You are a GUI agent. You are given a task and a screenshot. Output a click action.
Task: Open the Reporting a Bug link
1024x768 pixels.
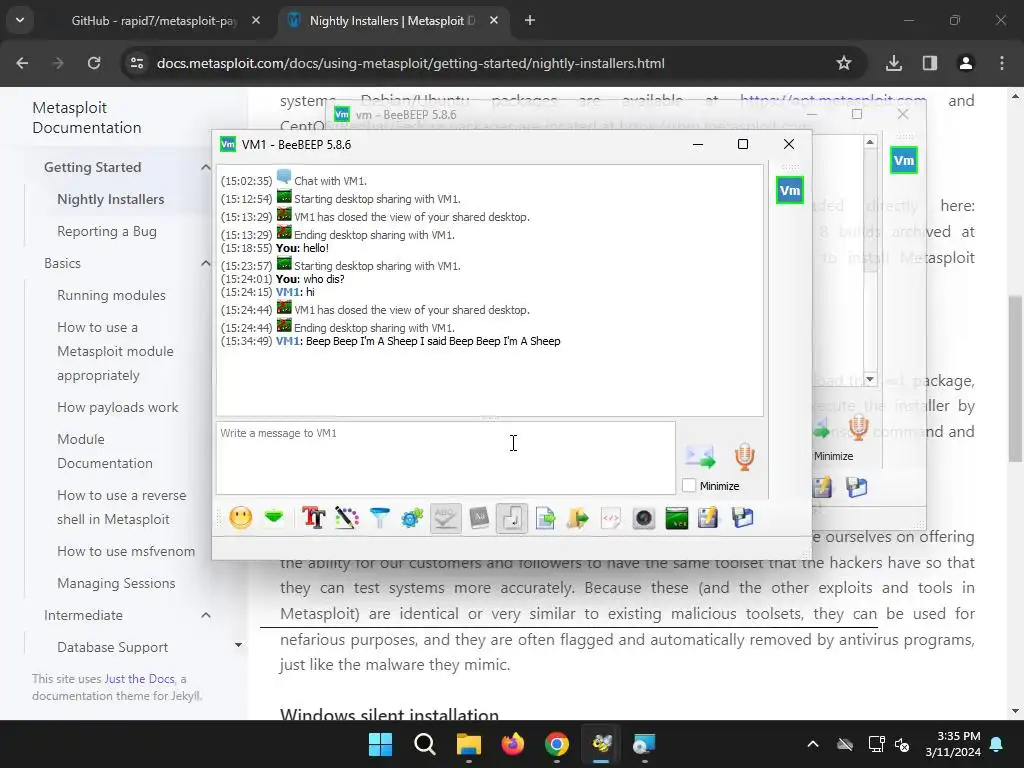(106, 231)
